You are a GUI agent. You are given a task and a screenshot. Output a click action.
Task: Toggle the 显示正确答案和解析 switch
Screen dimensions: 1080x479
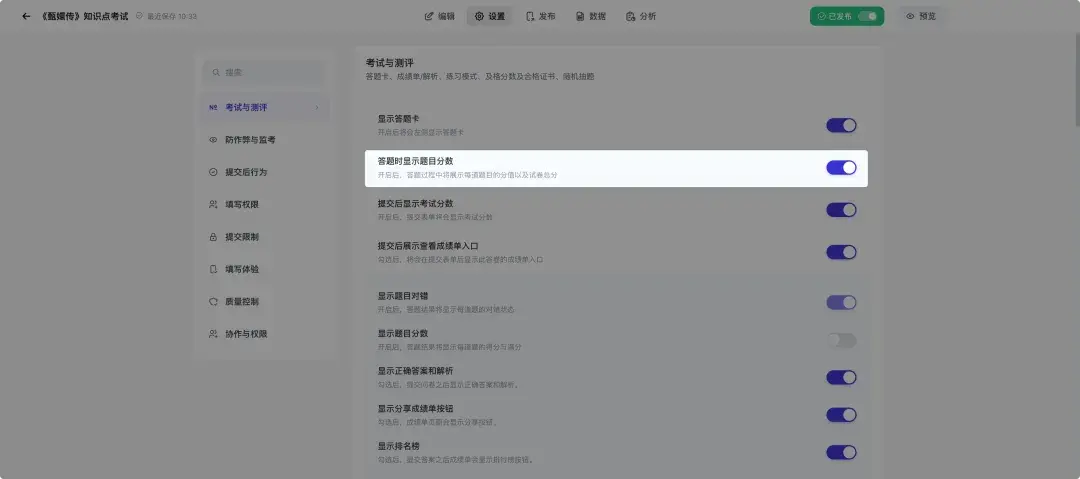coord(841,377)
